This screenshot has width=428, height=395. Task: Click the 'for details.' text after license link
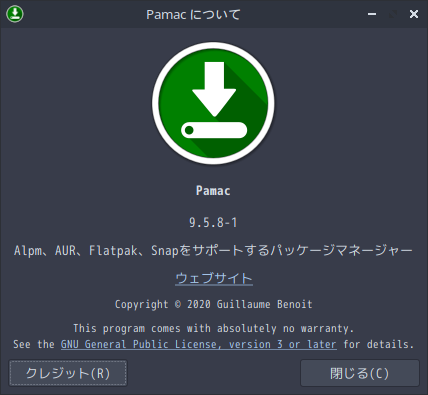pos(379,344)
